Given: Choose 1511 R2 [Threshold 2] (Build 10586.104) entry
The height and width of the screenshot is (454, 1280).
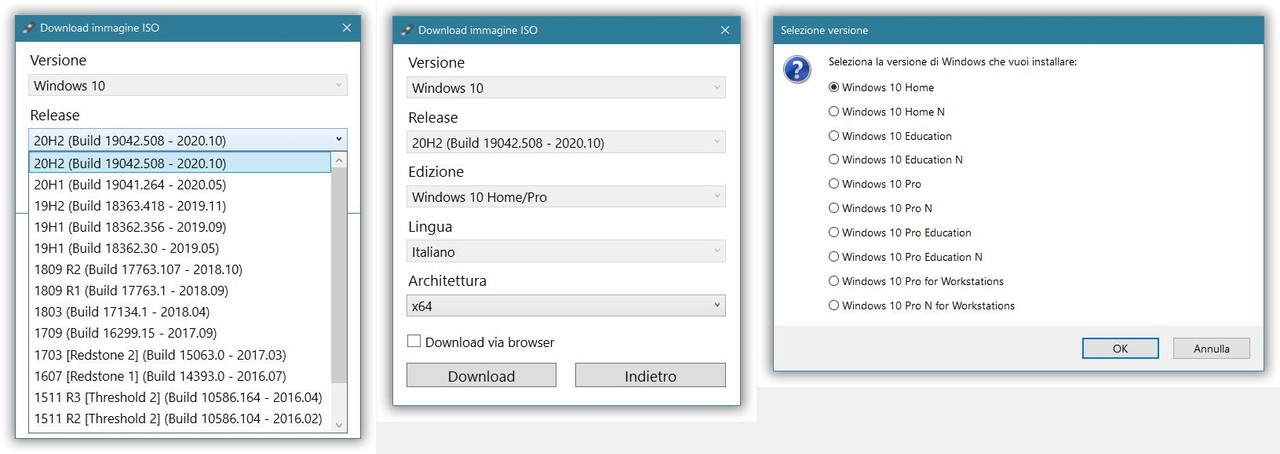Looking at the screenshot, I should [180, 418].
